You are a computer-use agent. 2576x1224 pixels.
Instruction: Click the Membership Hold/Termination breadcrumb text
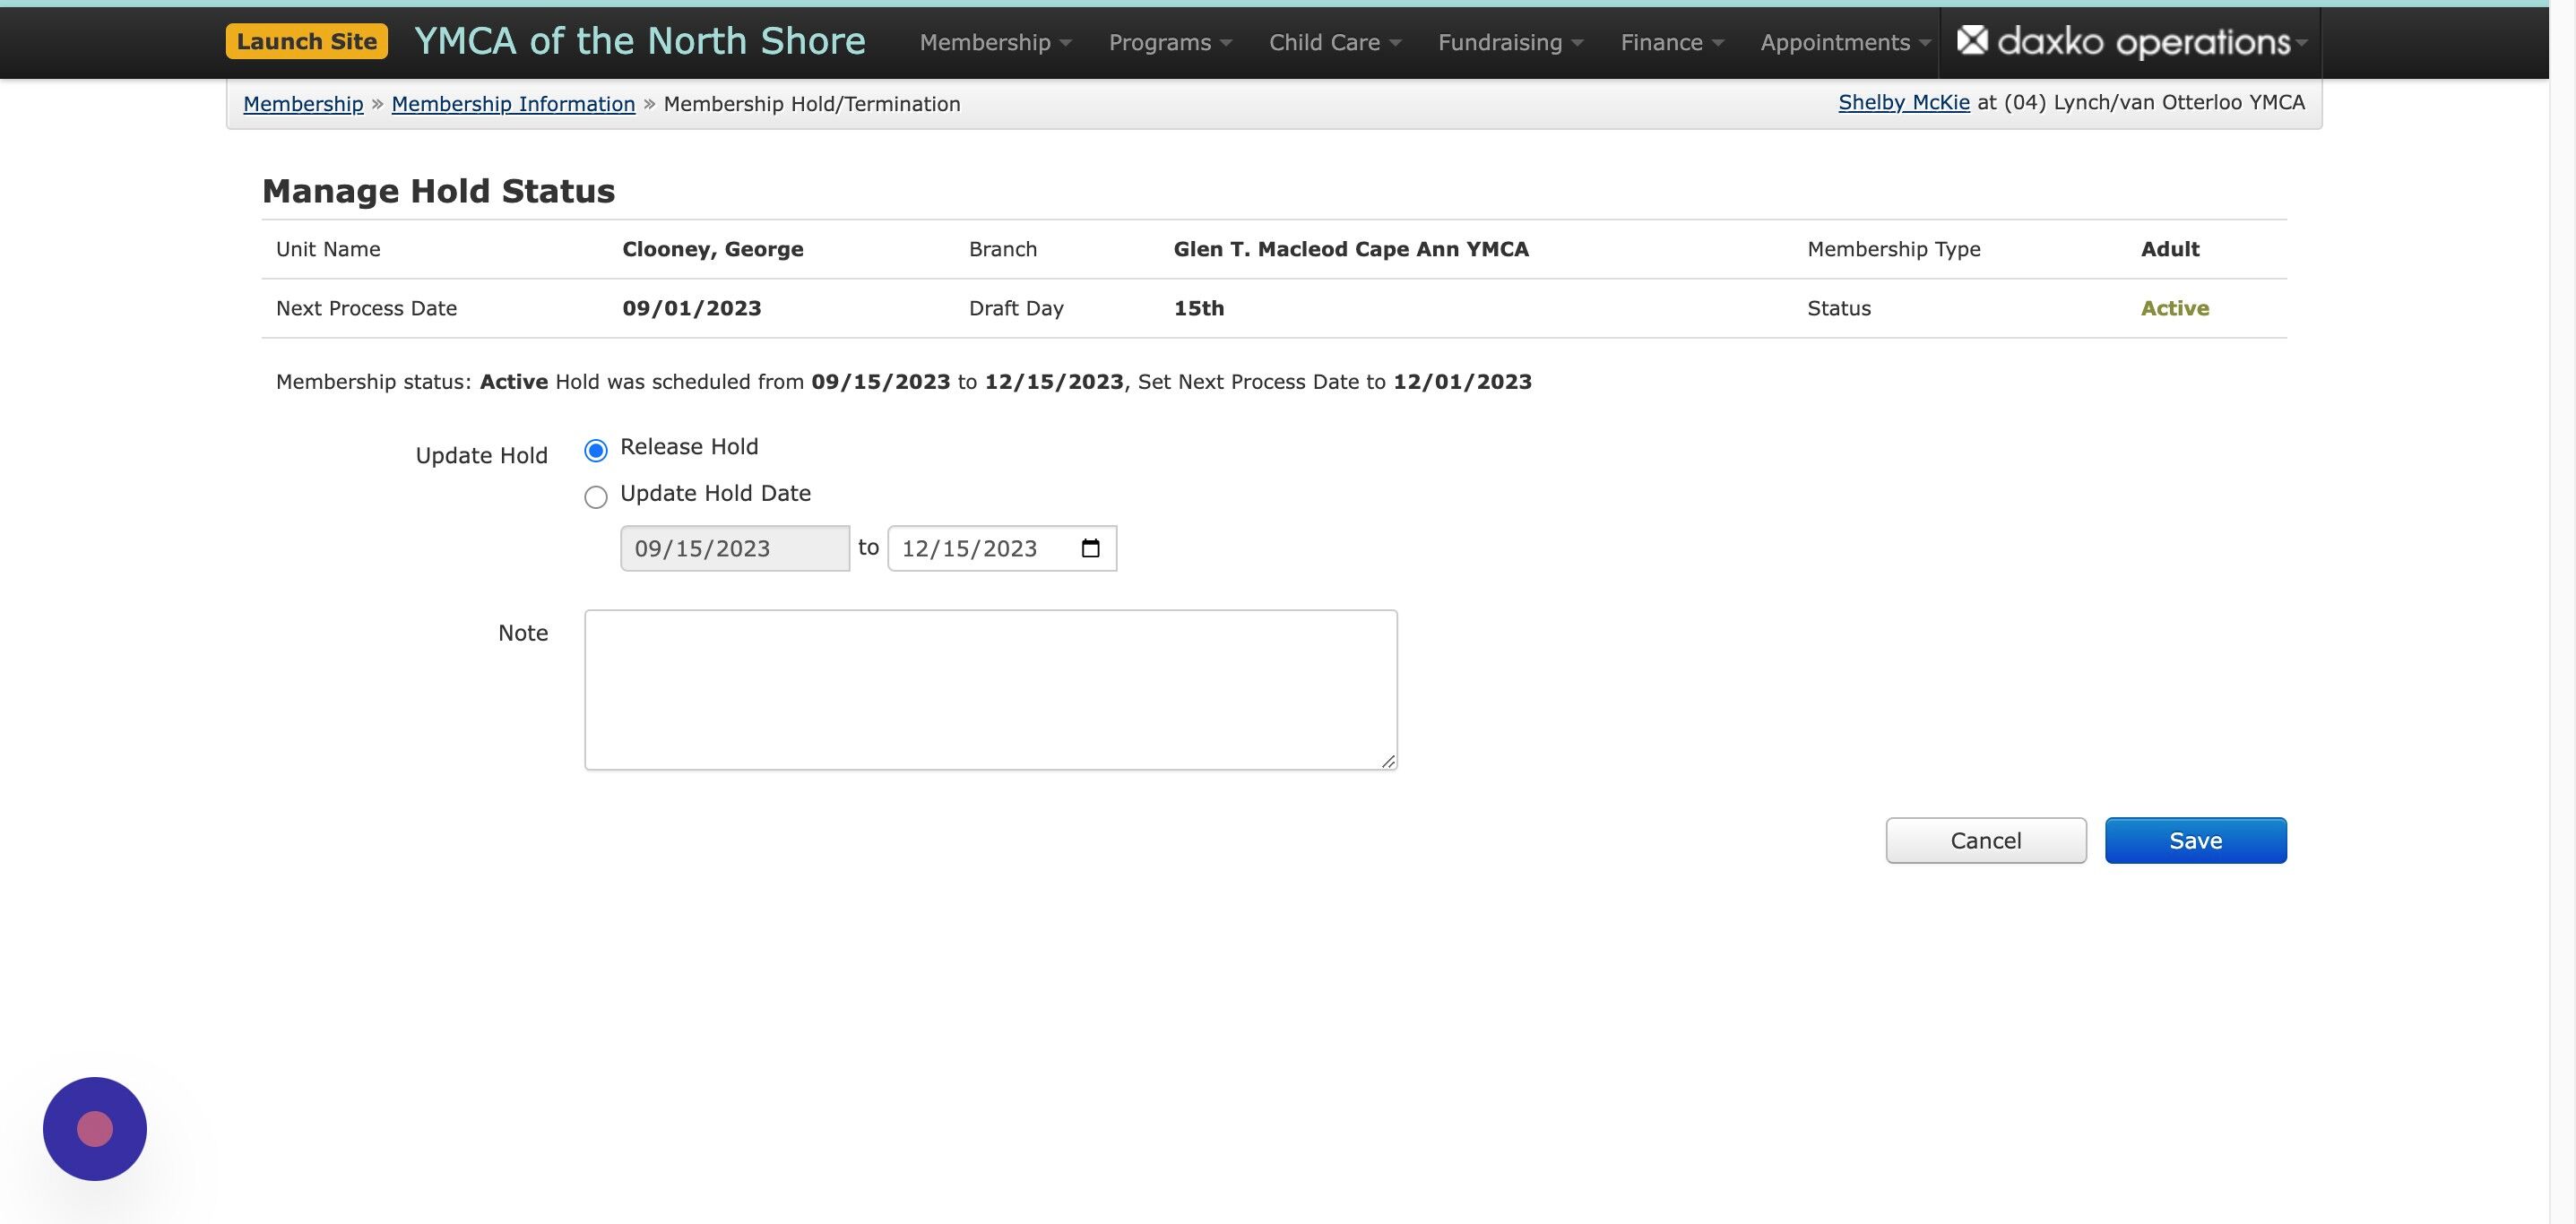(812, 104)
